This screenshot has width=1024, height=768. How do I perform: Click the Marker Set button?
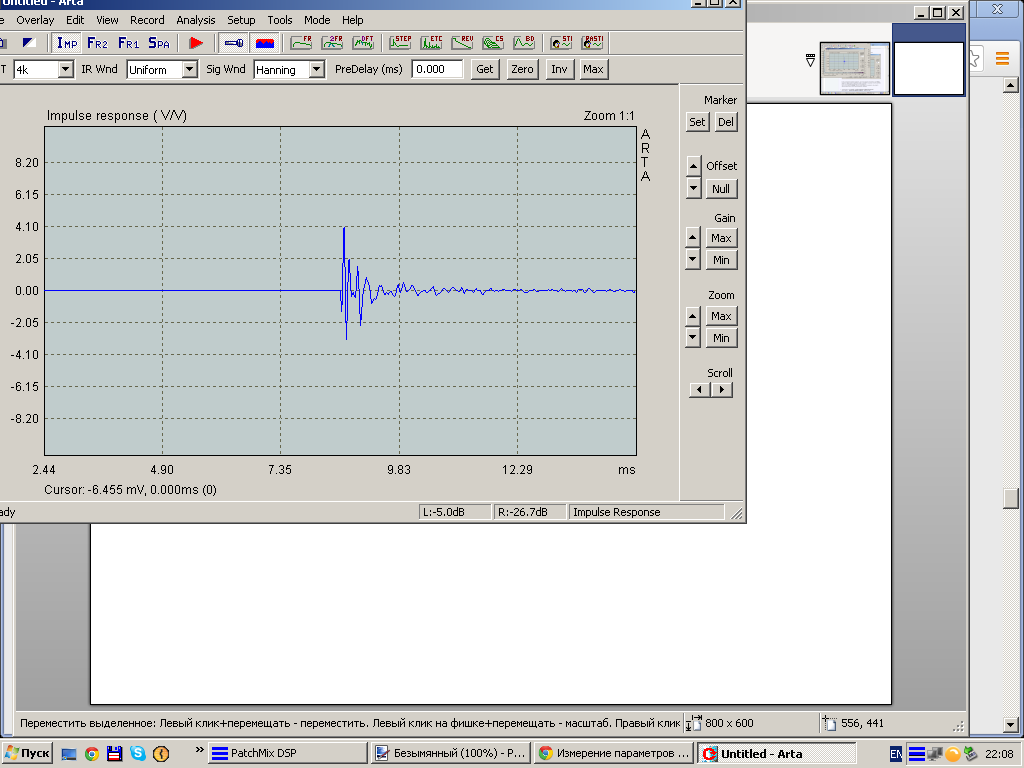pyautogui.click(x=697, y=122)
